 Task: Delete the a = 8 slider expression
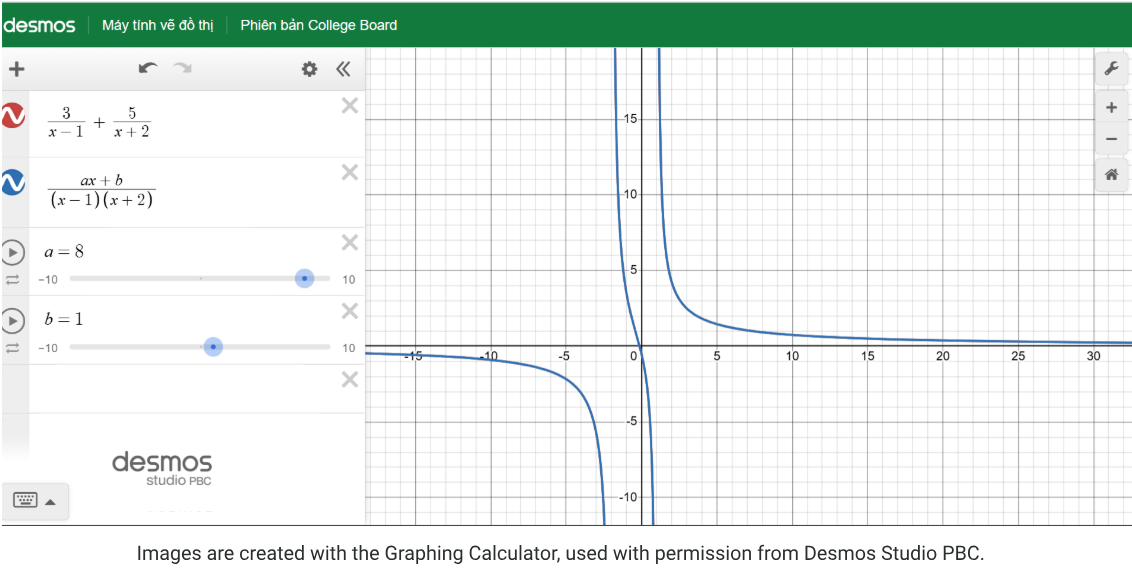(349, 243)
